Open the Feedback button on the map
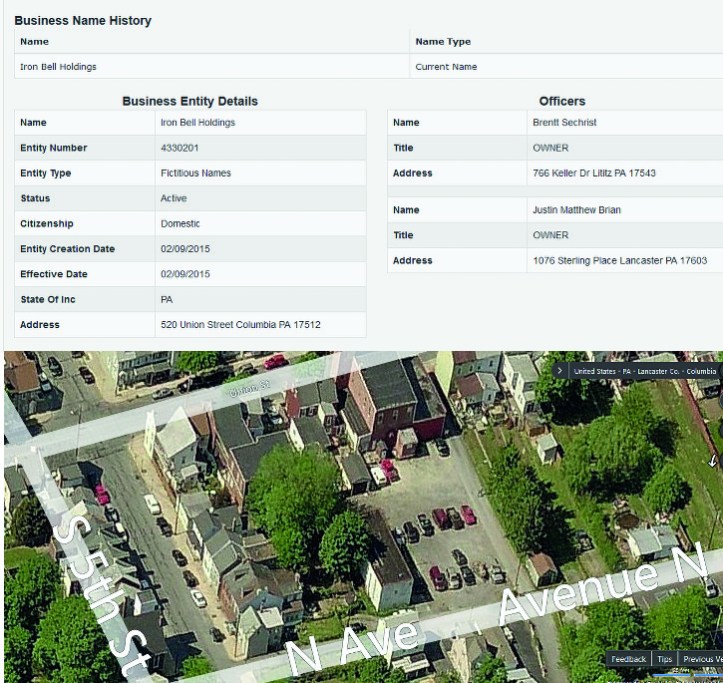The image size is (723, 683). [628, 659]
